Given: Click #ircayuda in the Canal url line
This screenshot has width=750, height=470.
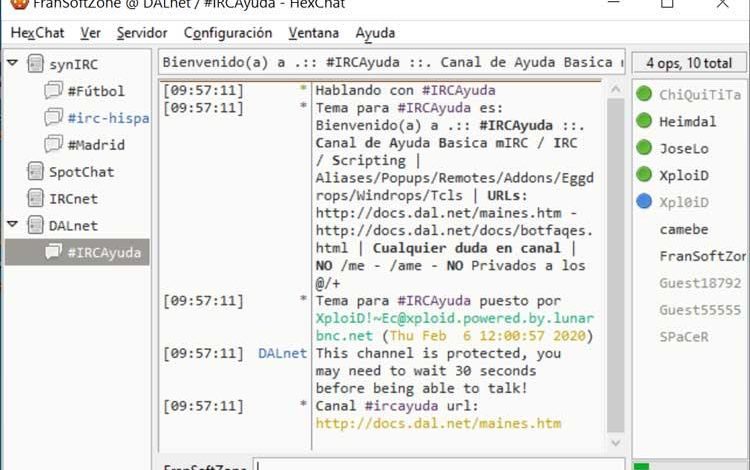Looking at the screenshot, I should [401, 406].
